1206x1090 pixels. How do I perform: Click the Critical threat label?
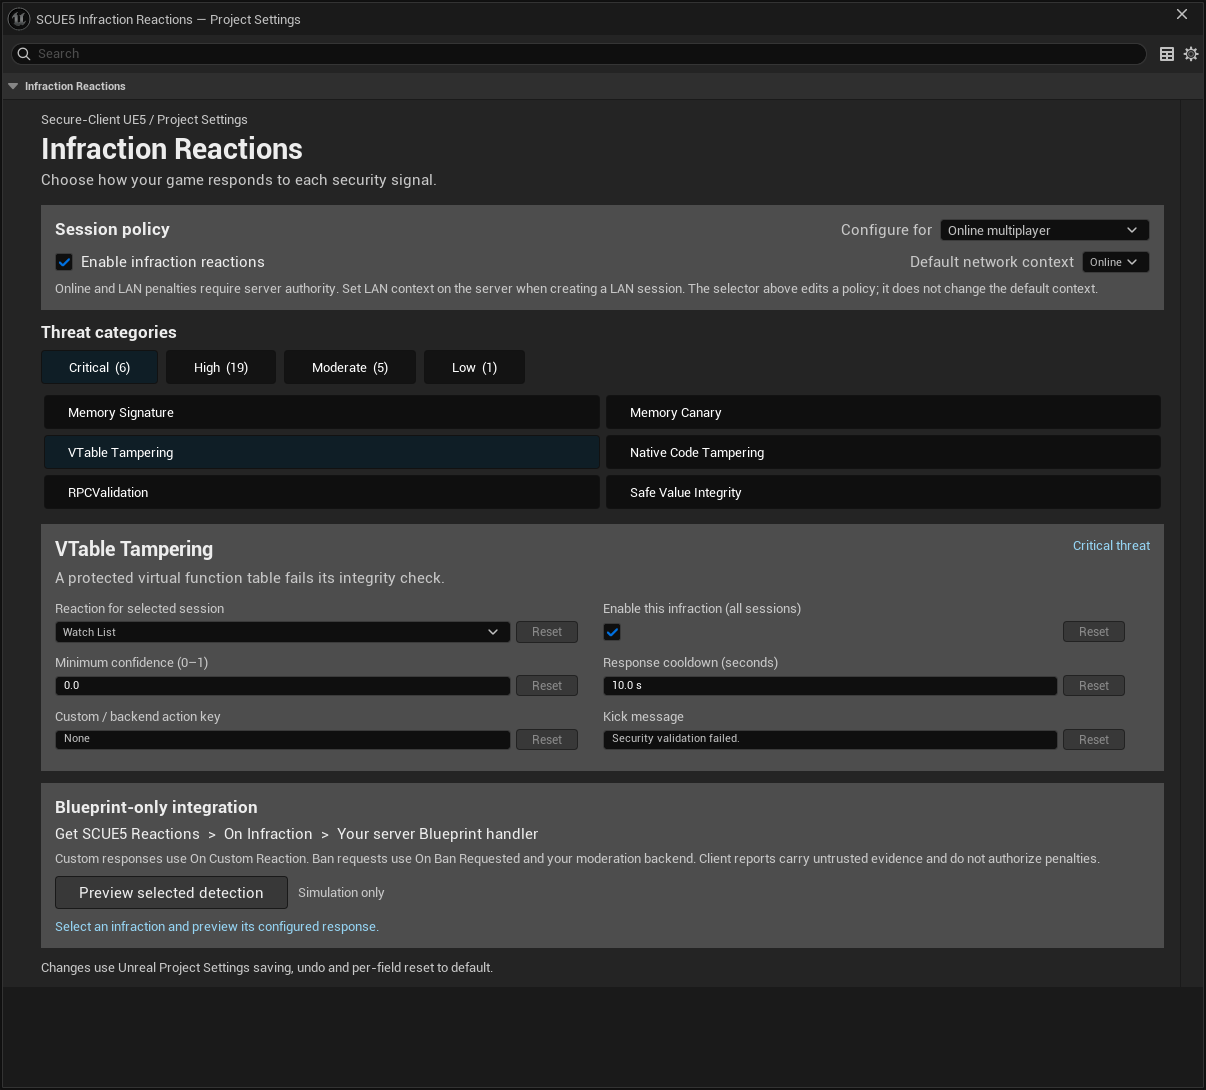pyautogui.click(x=1111, y=546)
